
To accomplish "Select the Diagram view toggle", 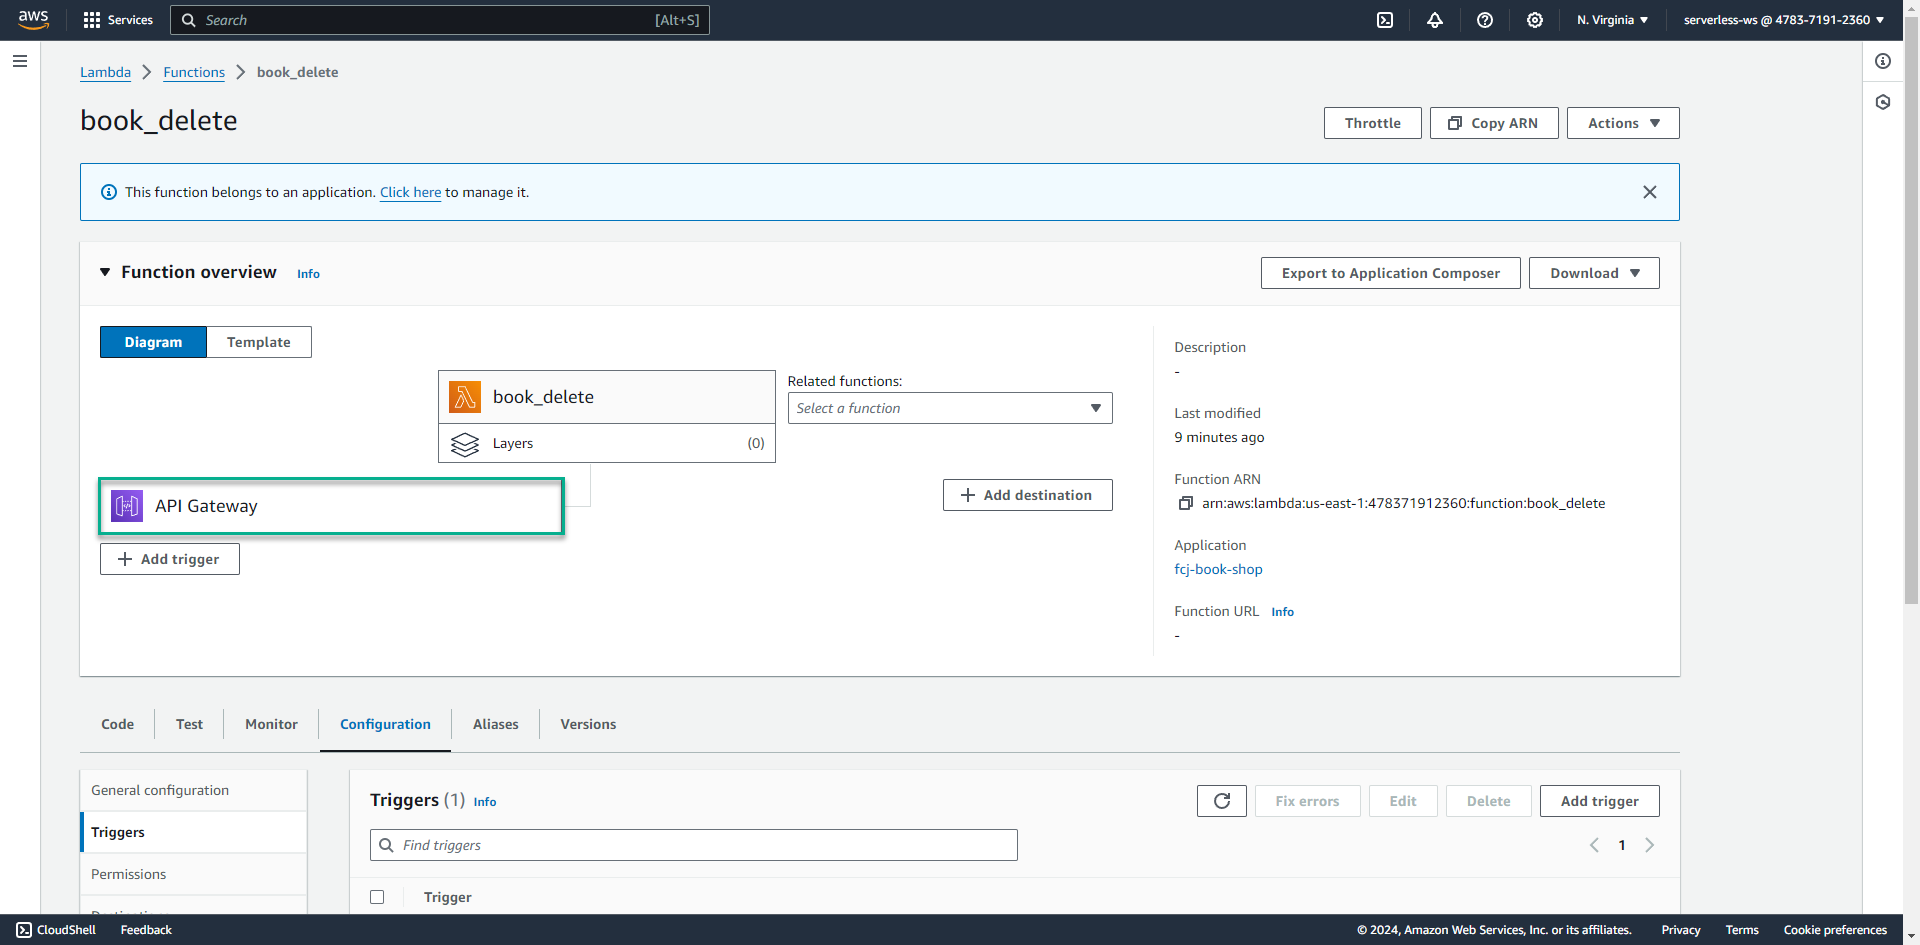I will 153,342.
